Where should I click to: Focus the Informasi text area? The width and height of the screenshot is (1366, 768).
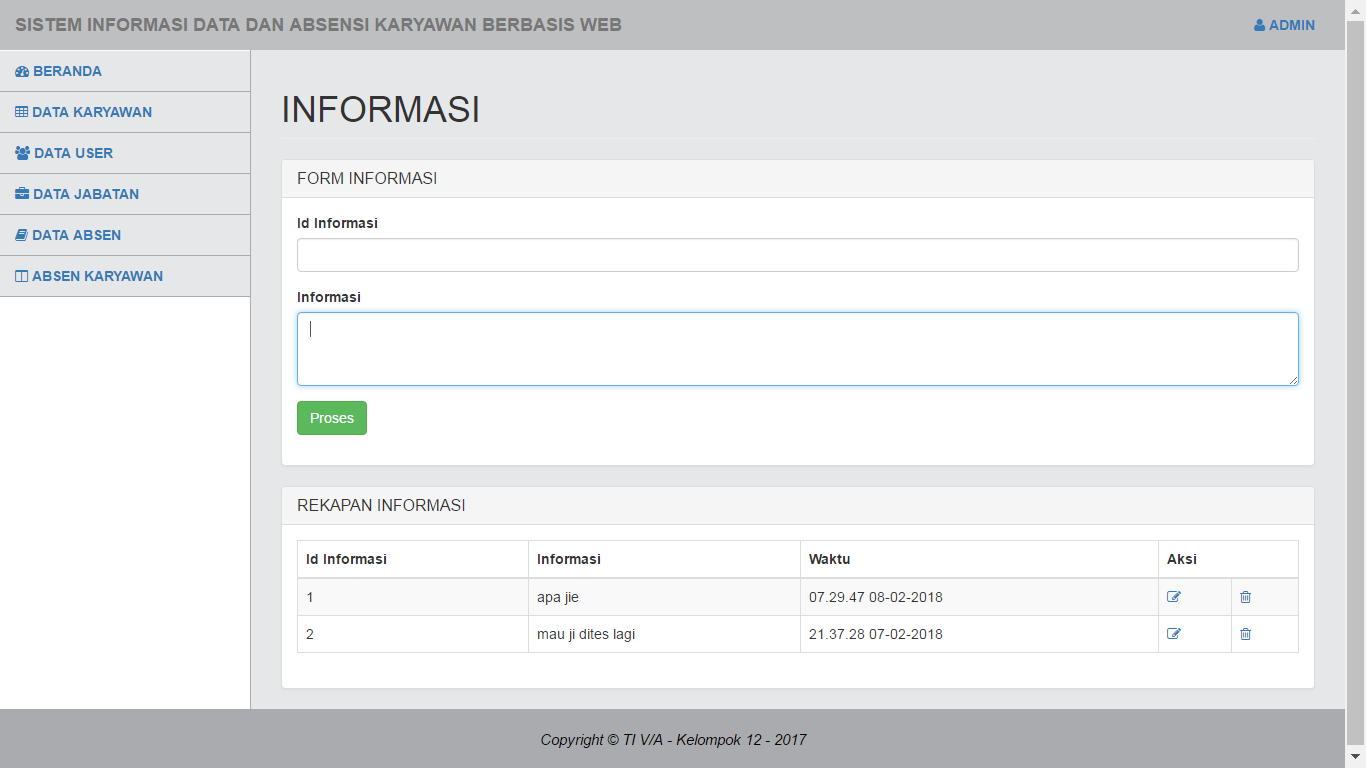[x=797, y=349]
